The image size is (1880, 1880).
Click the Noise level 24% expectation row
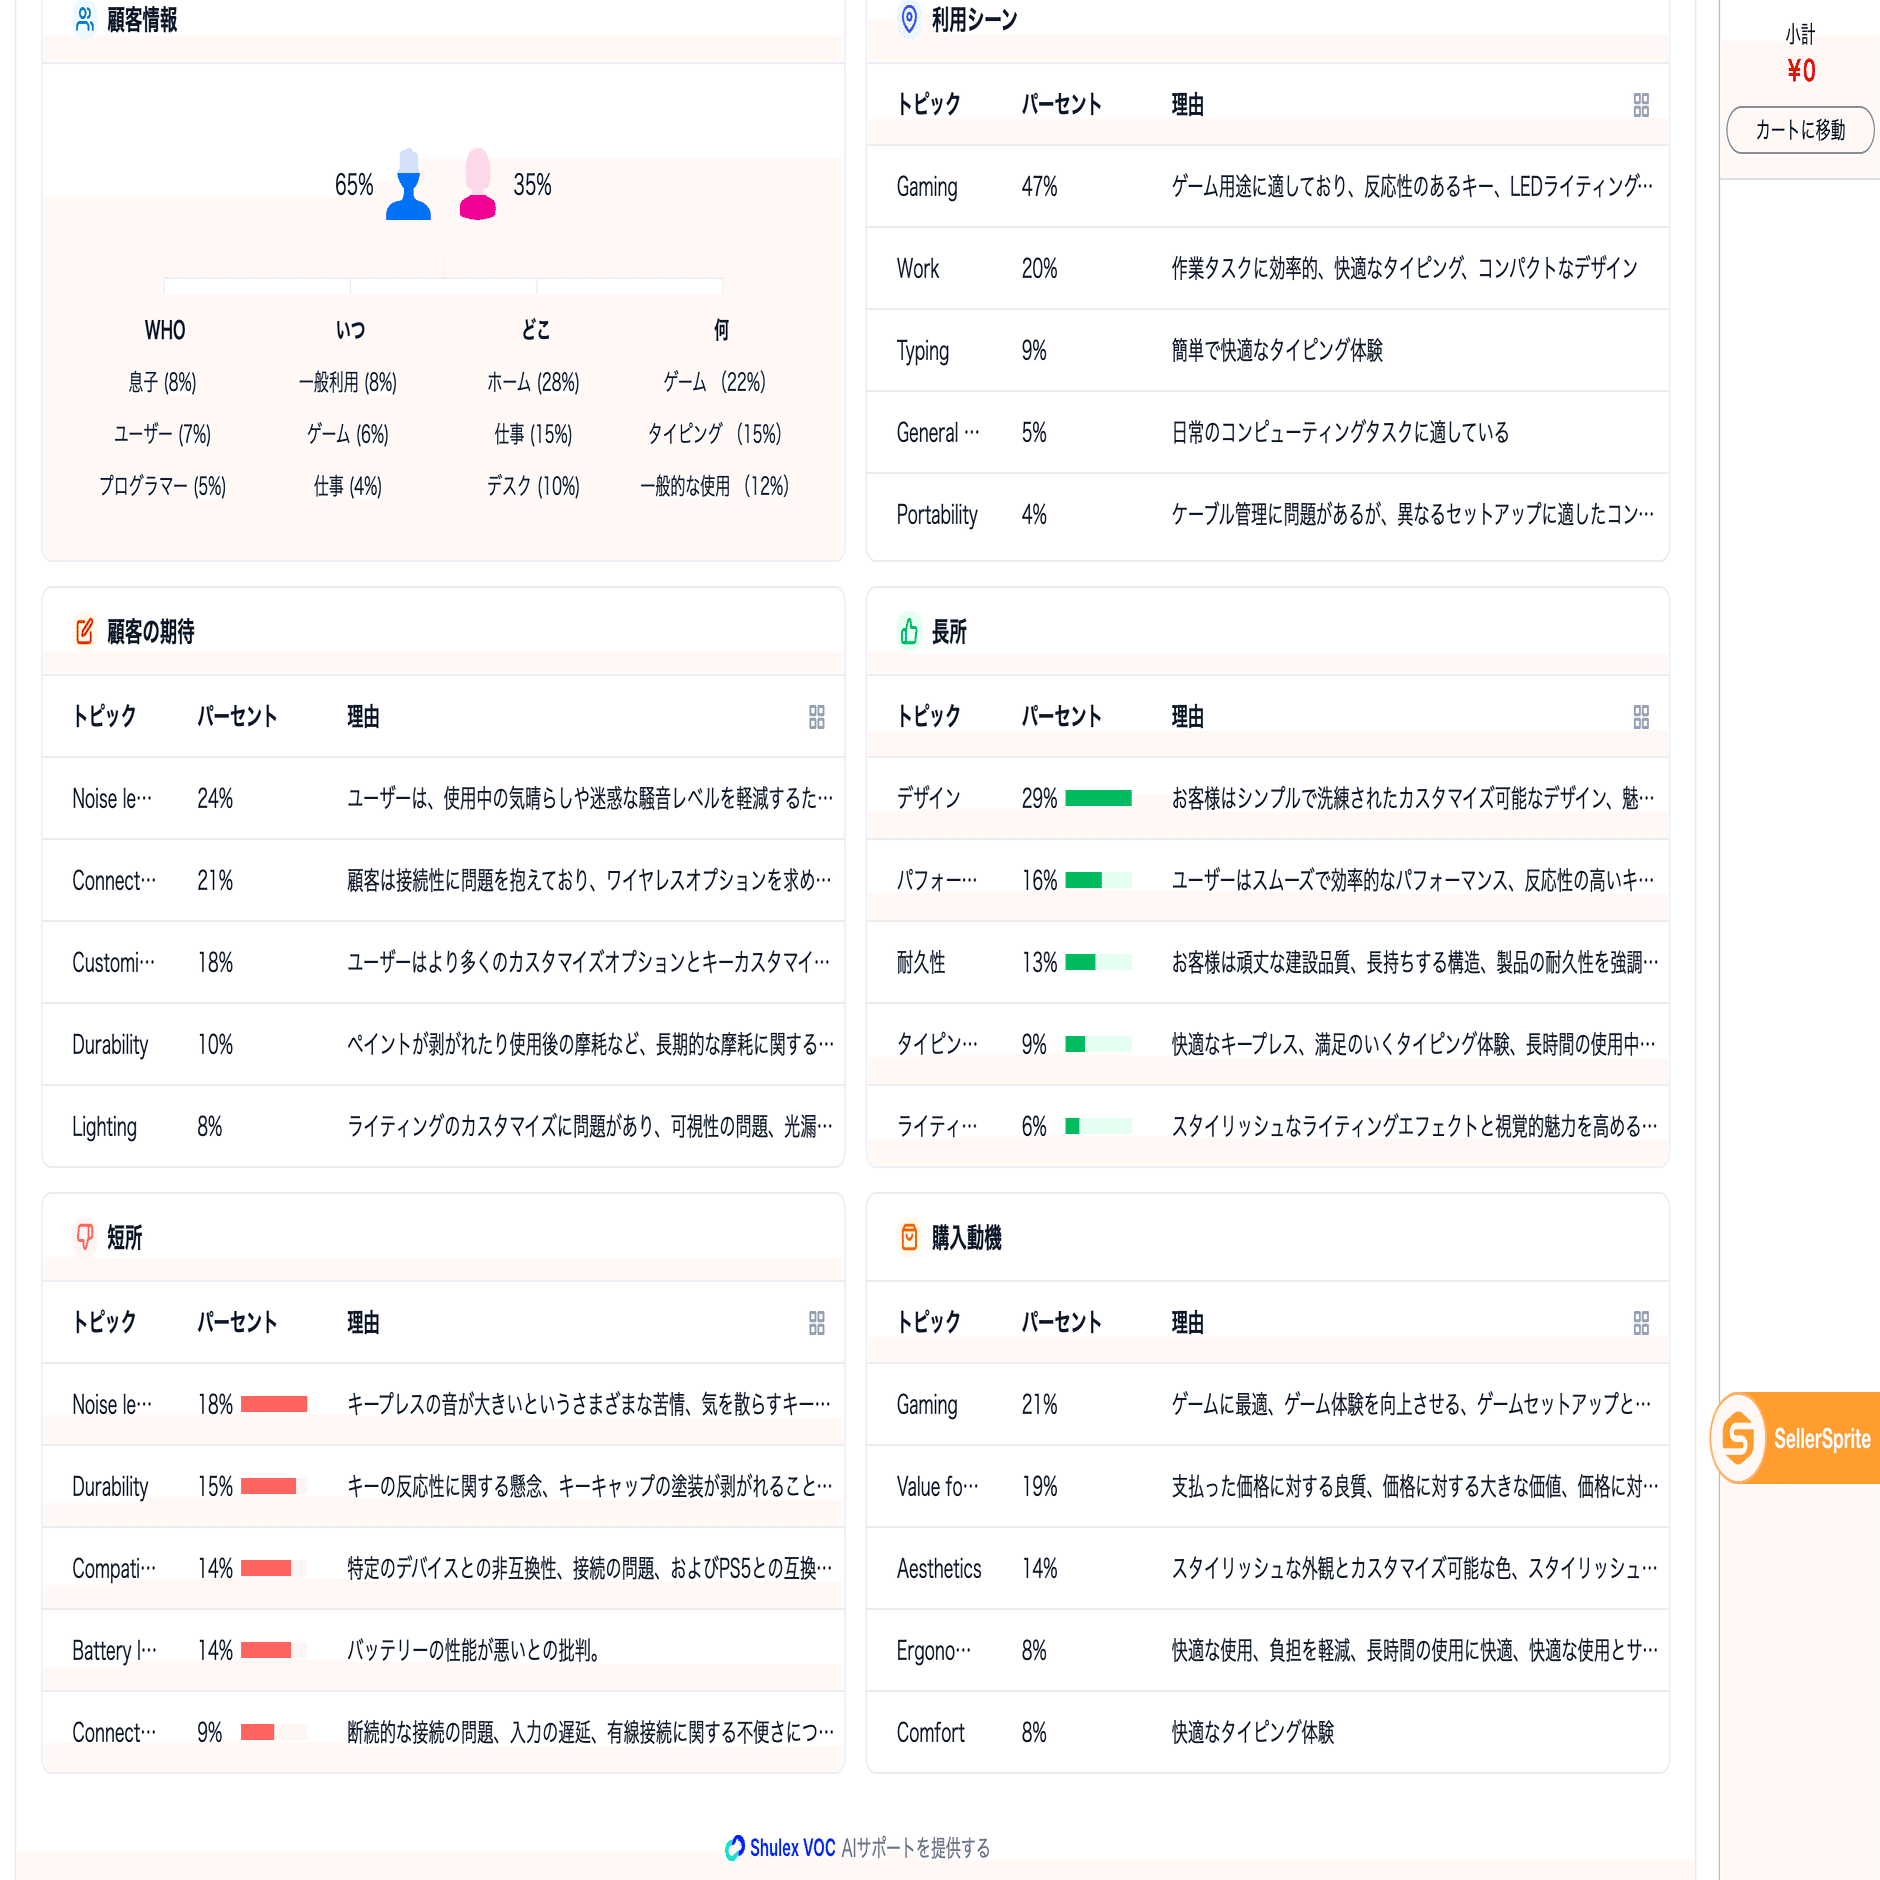point(443,799)
